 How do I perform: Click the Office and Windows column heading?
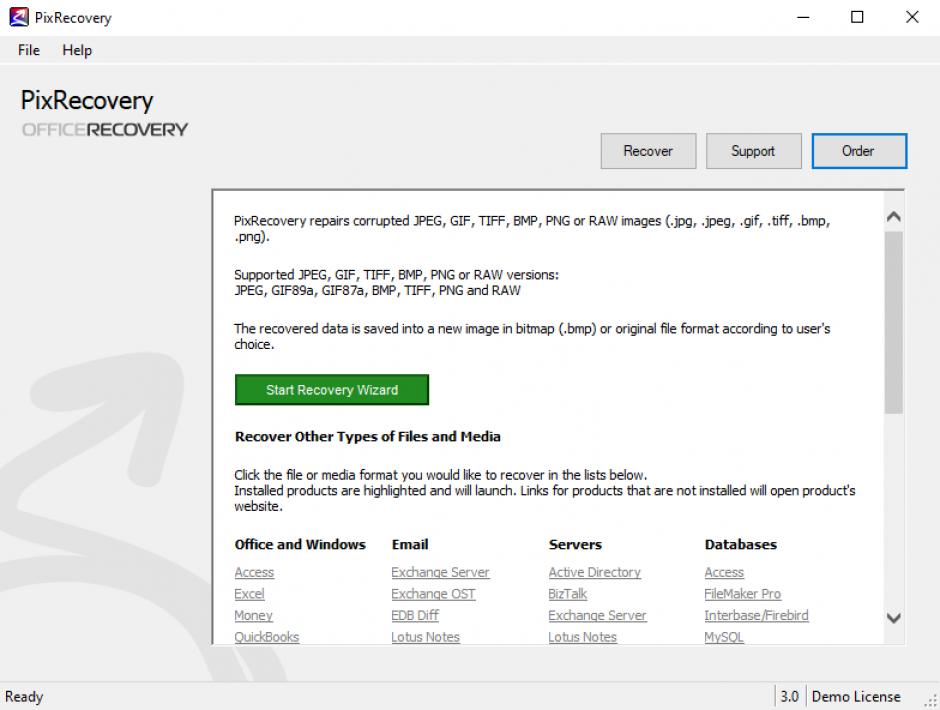click(300, 544)
